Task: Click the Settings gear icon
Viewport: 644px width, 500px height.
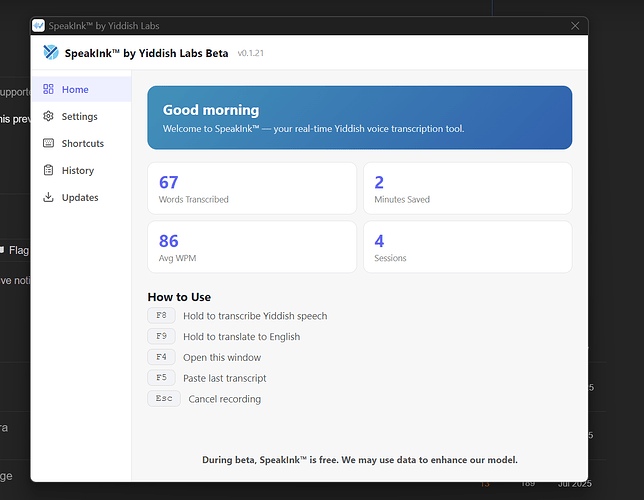Action: [48, 116]
